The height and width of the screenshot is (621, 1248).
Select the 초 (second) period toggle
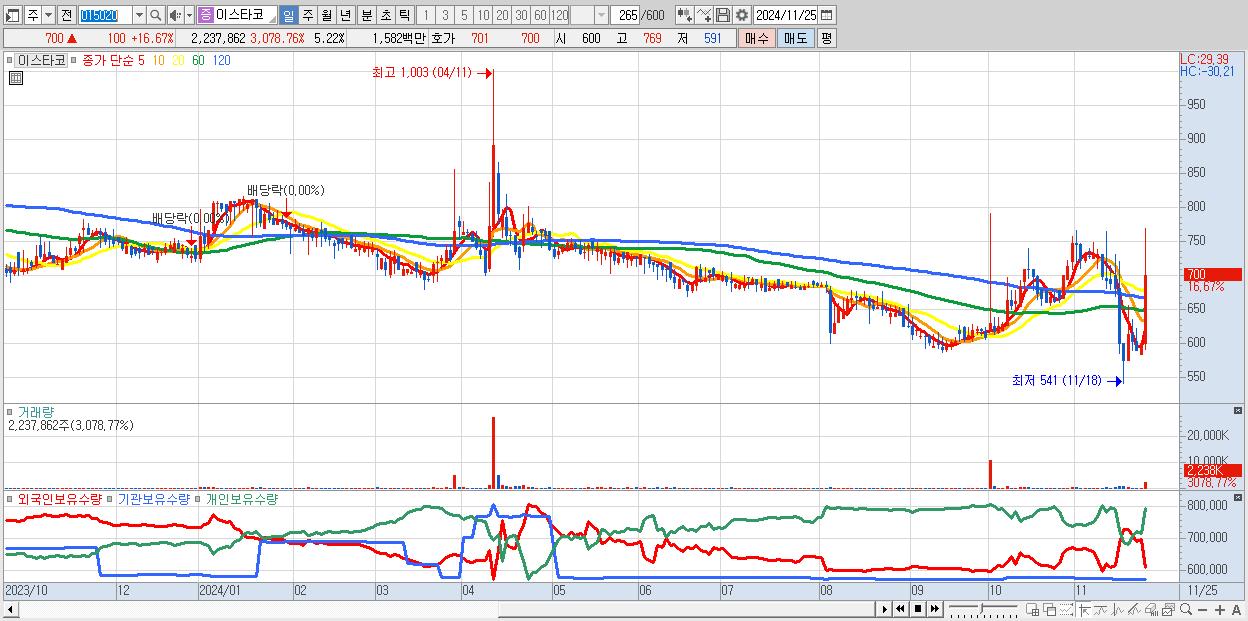pyautogui.click(x=385, y=15)
